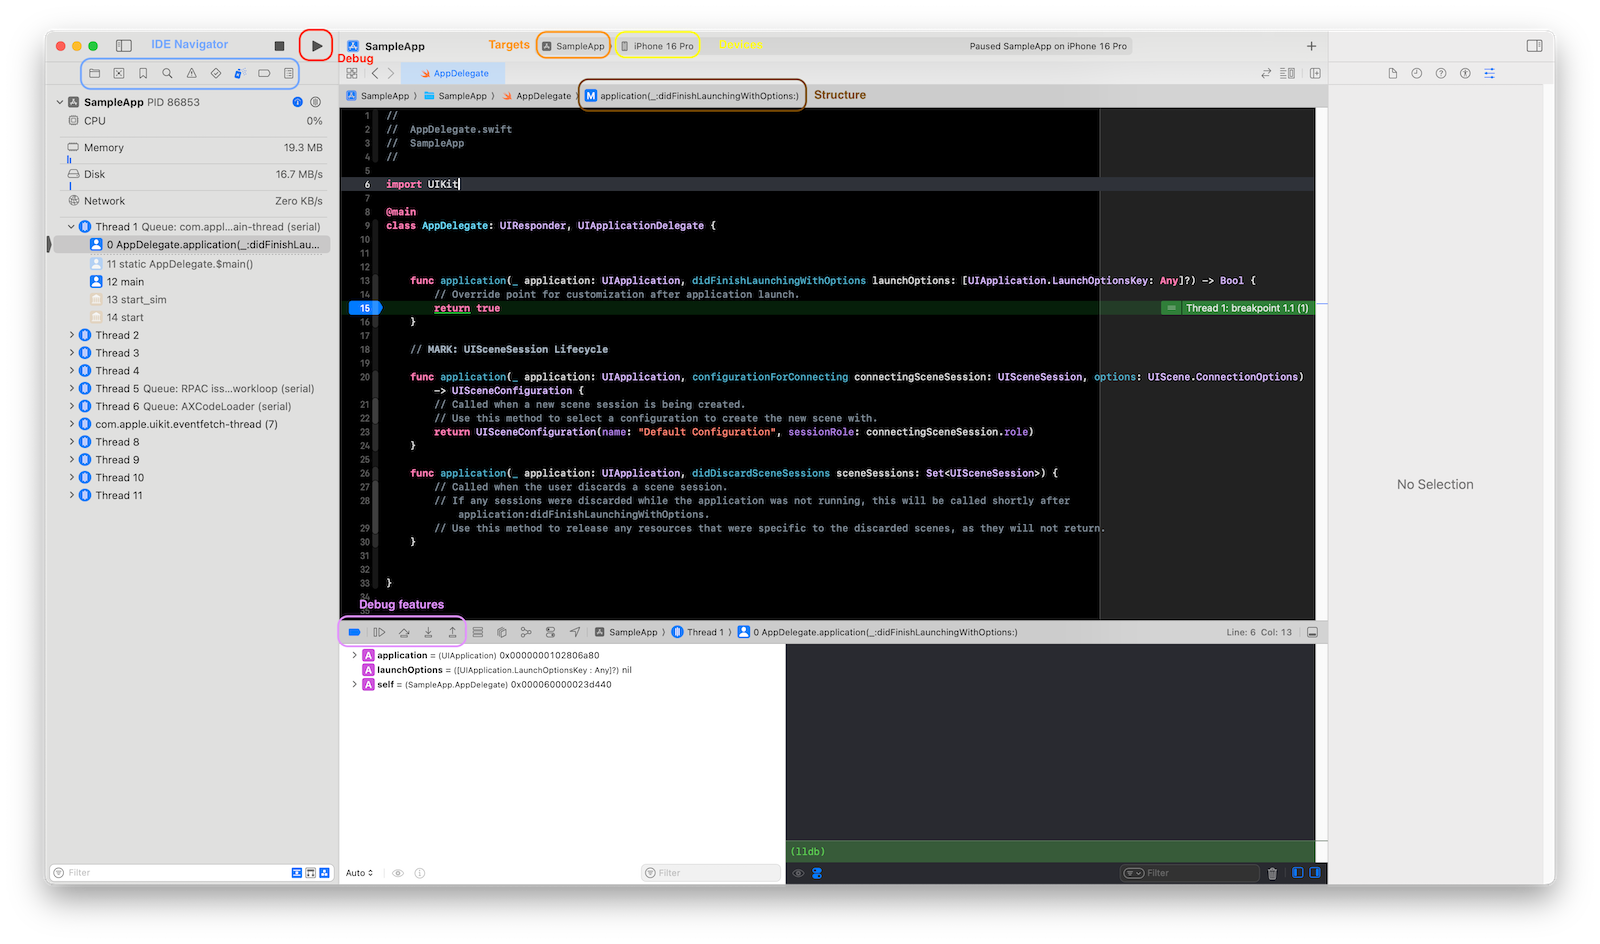Image resolution: width=1600 pixels, height=944 pixels.
Task: Choose the SampleApp scheme target
Action: tap(573, 46)
